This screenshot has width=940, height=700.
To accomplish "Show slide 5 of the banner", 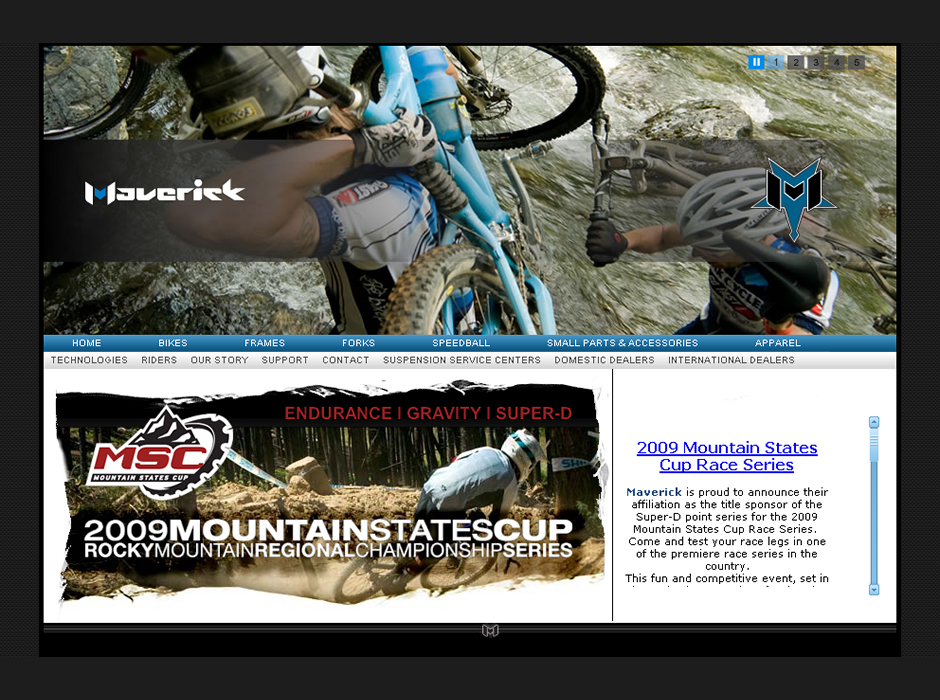I will (x=857, y=62).
